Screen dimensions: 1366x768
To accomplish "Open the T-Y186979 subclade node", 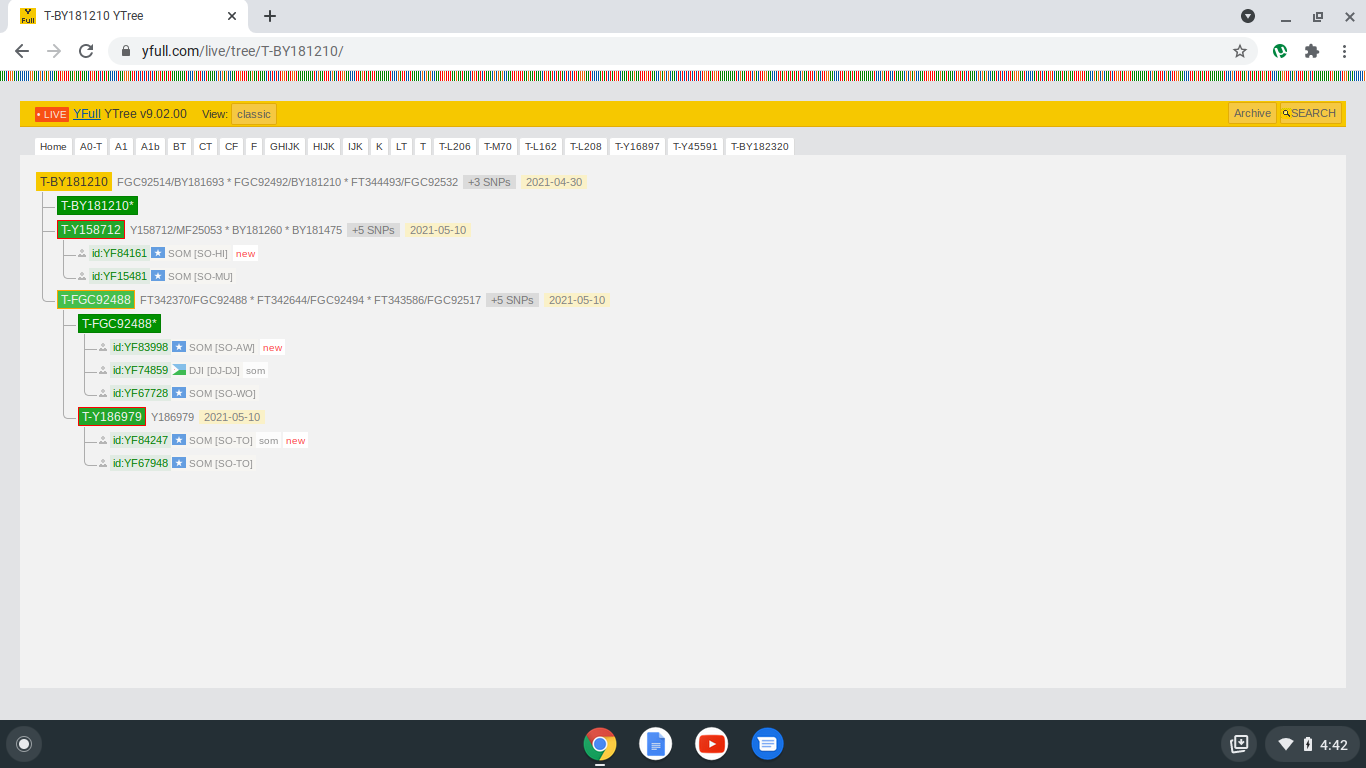I will point(112,416).
